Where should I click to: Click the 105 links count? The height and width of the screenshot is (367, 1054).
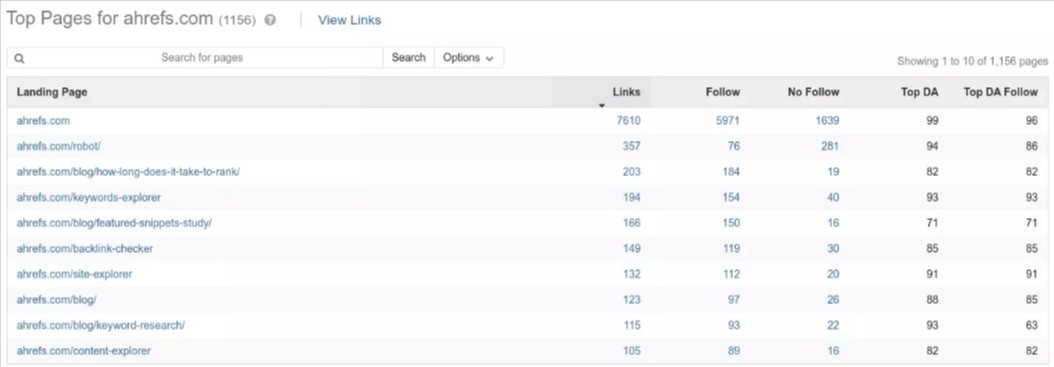(631, 351)
